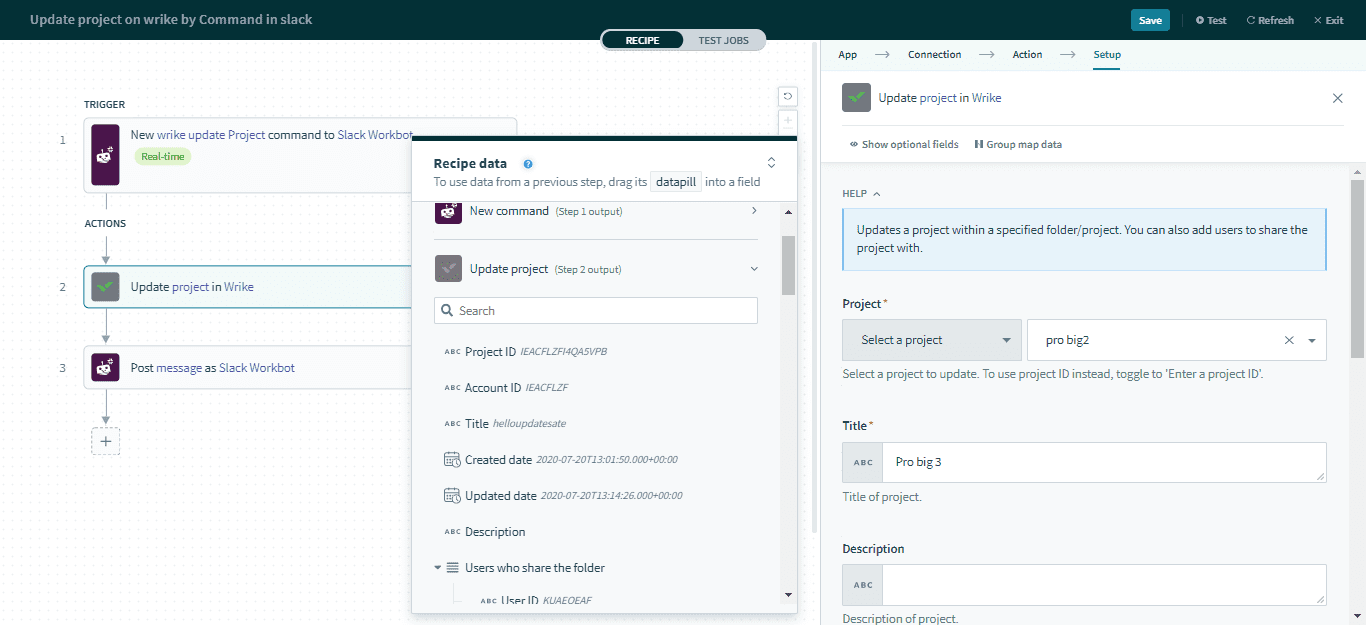Go to the Action tab
The image size is (1366, 625).
pos(1027,55)
